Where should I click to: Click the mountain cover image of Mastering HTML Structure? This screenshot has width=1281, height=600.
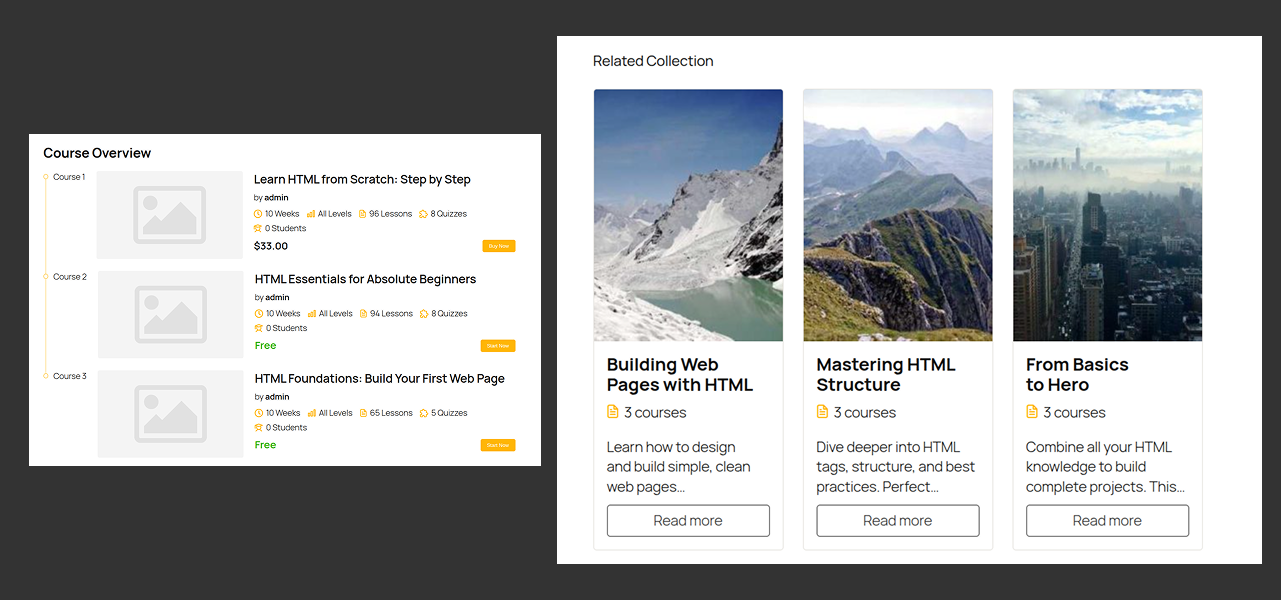tap(897, 214)
